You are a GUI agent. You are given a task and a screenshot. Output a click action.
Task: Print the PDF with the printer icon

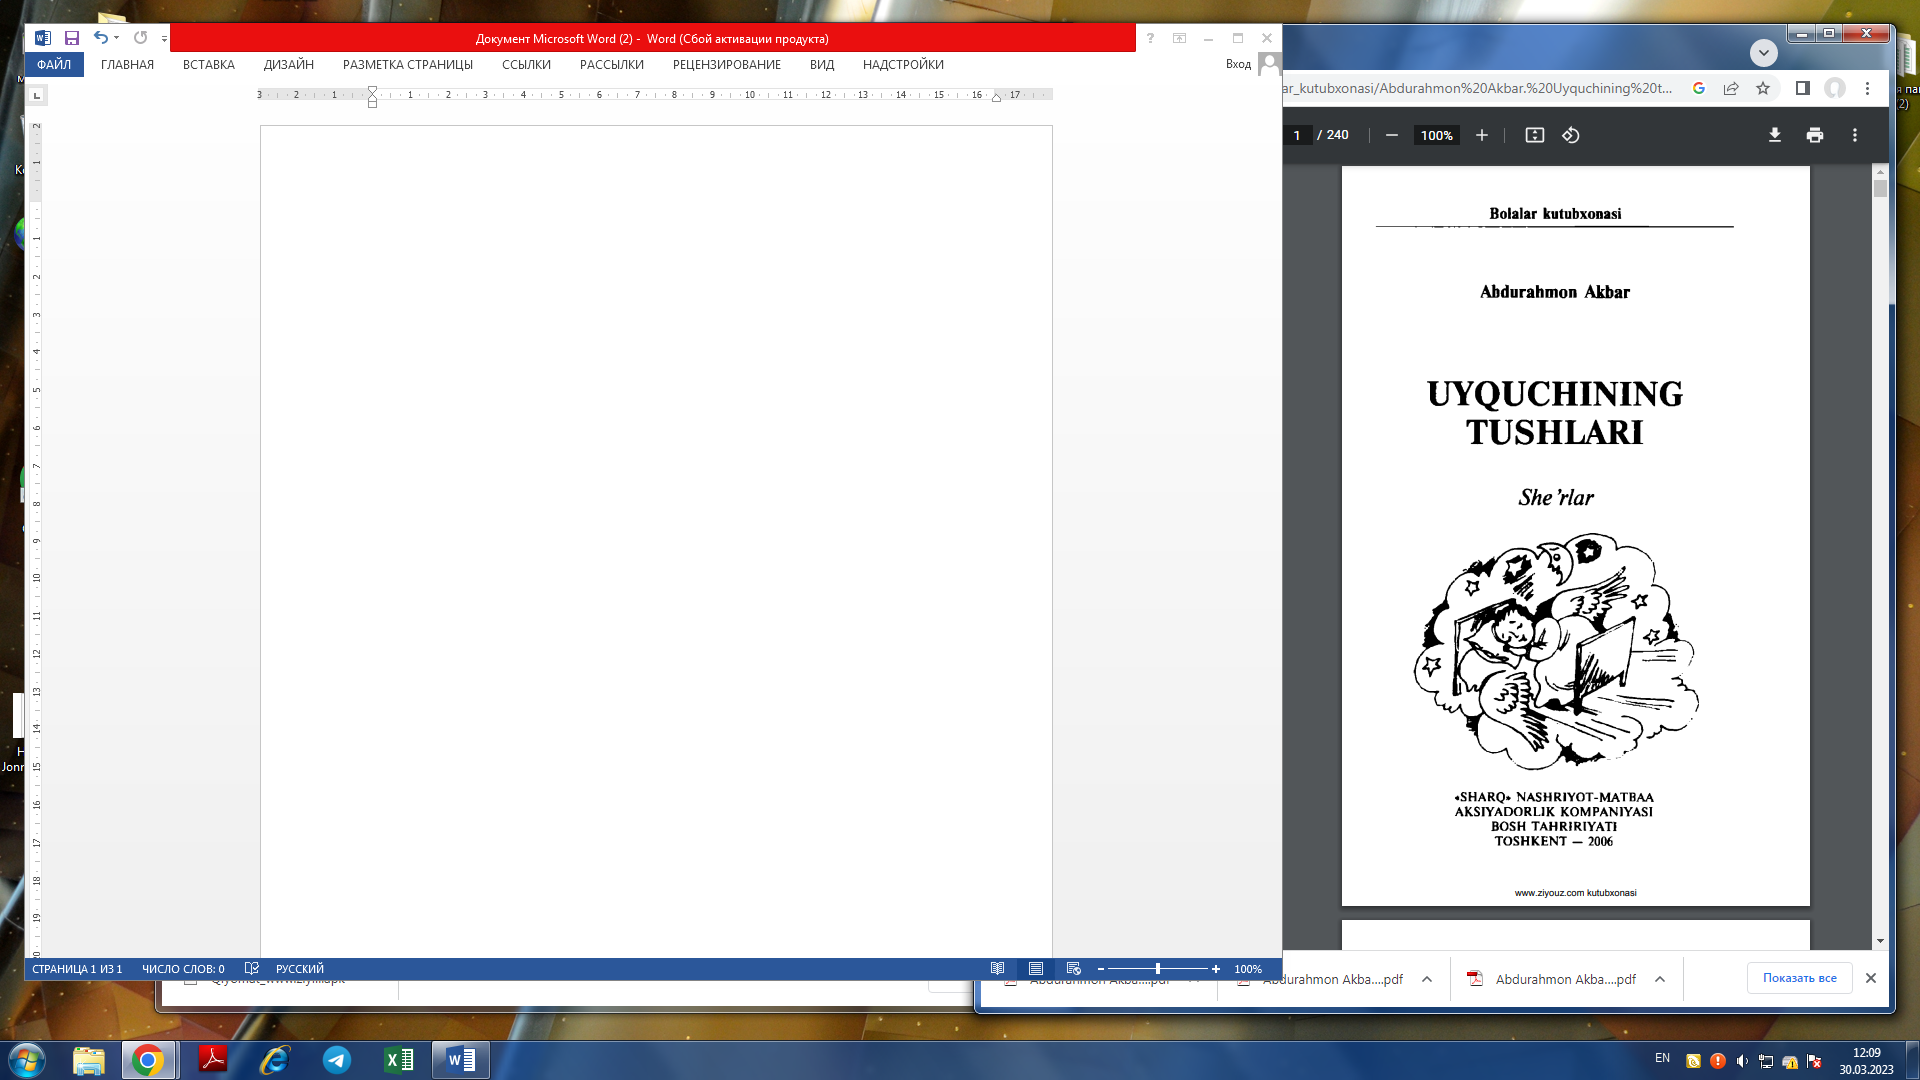click(1814, 135)
